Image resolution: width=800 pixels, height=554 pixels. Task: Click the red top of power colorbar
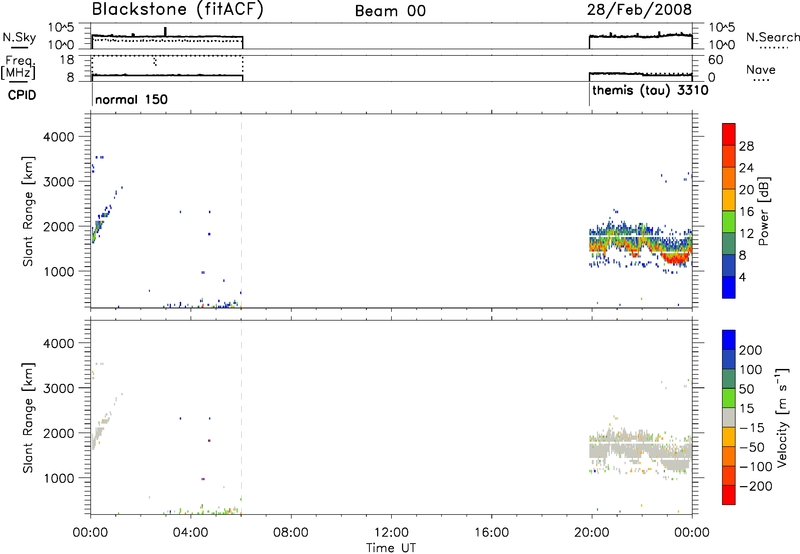(x=729, y=134)
